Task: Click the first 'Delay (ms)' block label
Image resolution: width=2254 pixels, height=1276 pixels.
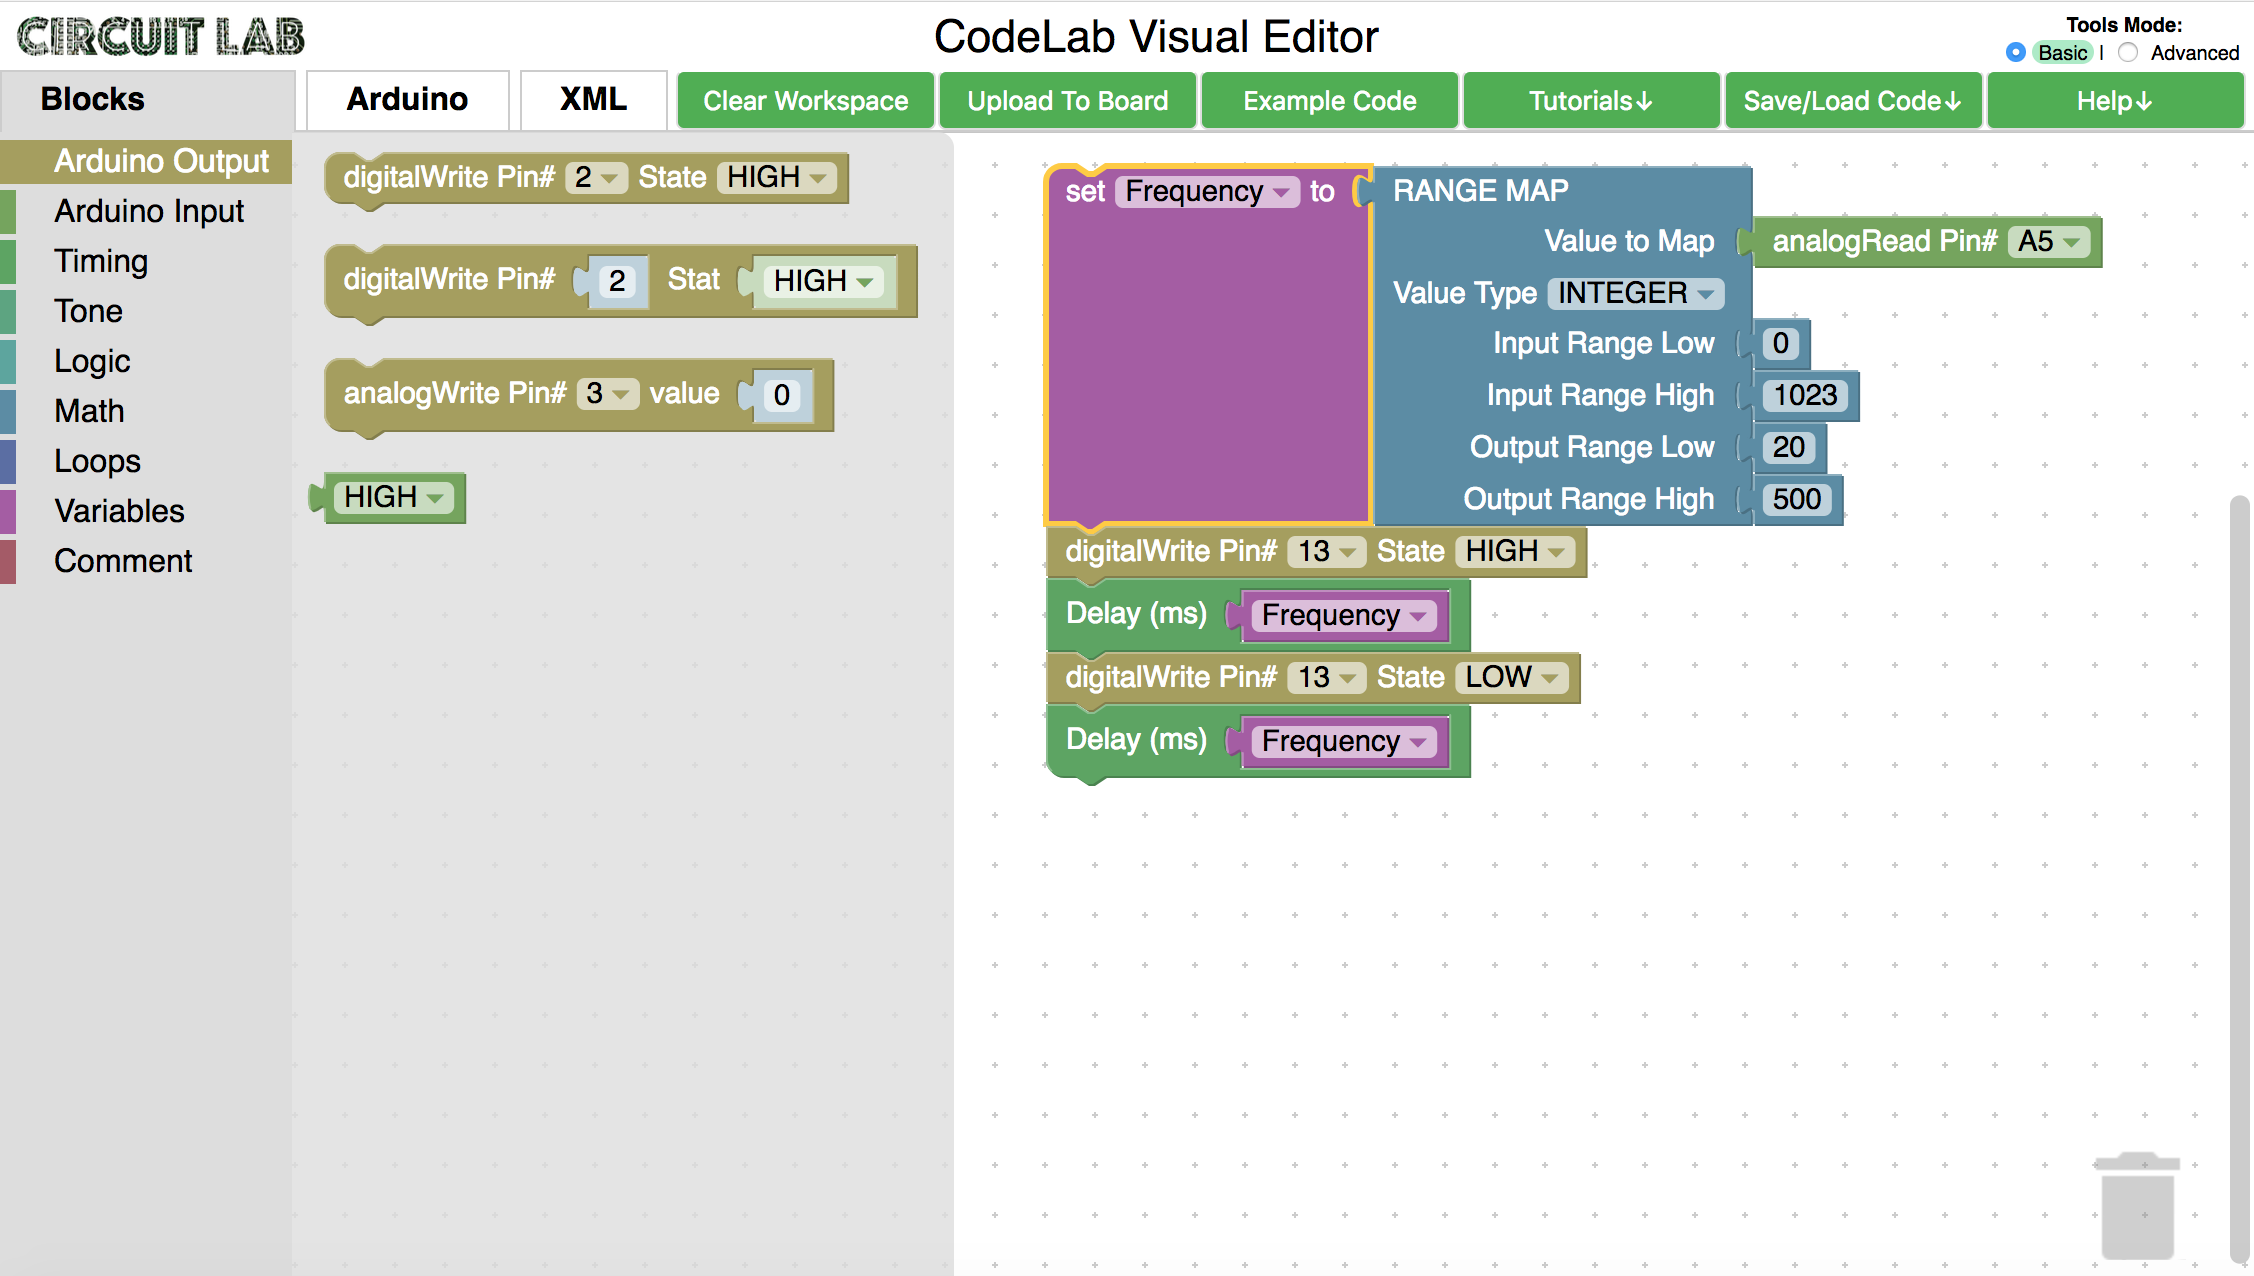Action: pyautogui.click(x=1137, y=613)
